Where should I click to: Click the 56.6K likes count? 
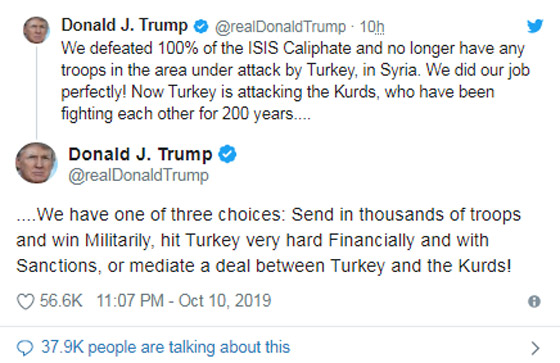(x=61, y=300)
